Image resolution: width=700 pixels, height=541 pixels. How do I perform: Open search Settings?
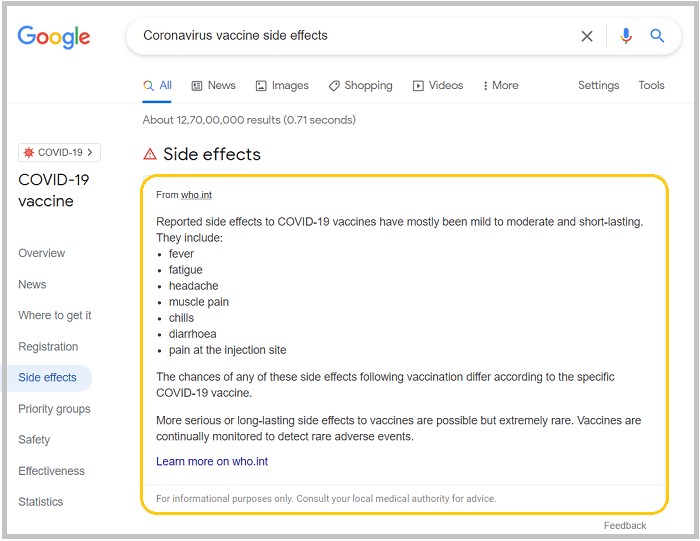coord(598,85)
